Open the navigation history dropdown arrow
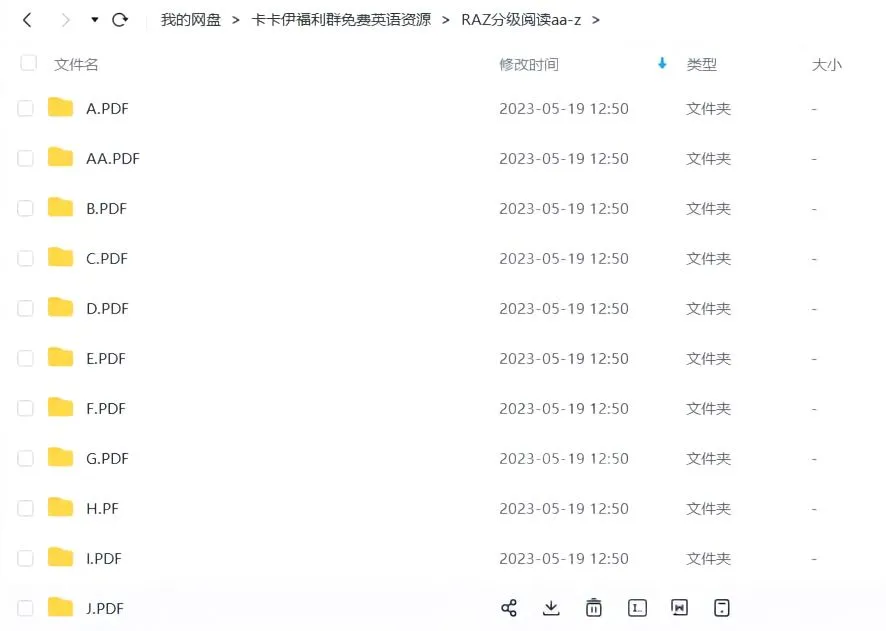This screenshot has height=631, width=886. coord(94,20)
